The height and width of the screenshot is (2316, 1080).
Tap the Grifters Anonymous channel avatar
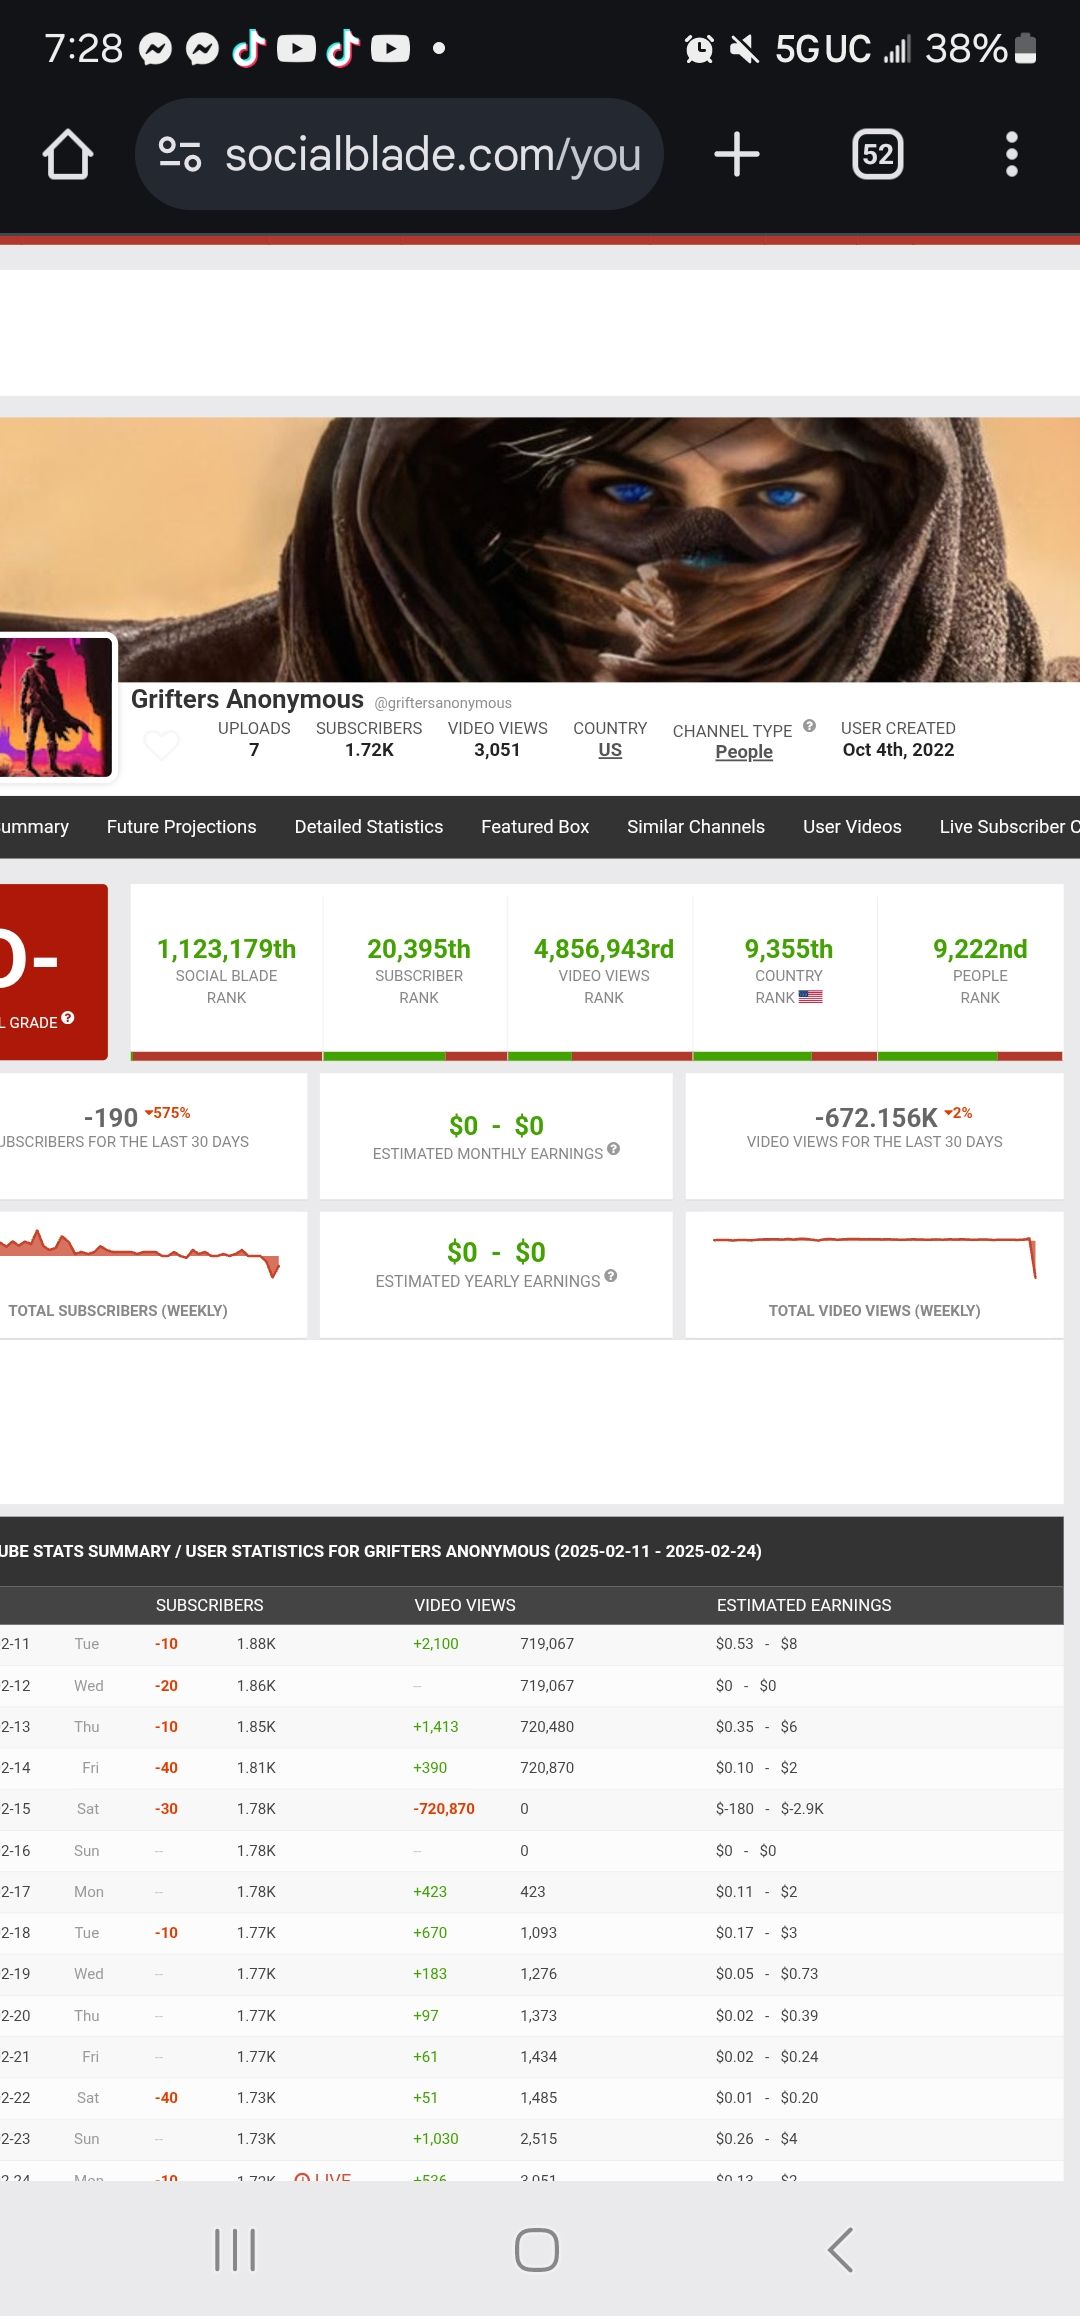tap(56, 706)
